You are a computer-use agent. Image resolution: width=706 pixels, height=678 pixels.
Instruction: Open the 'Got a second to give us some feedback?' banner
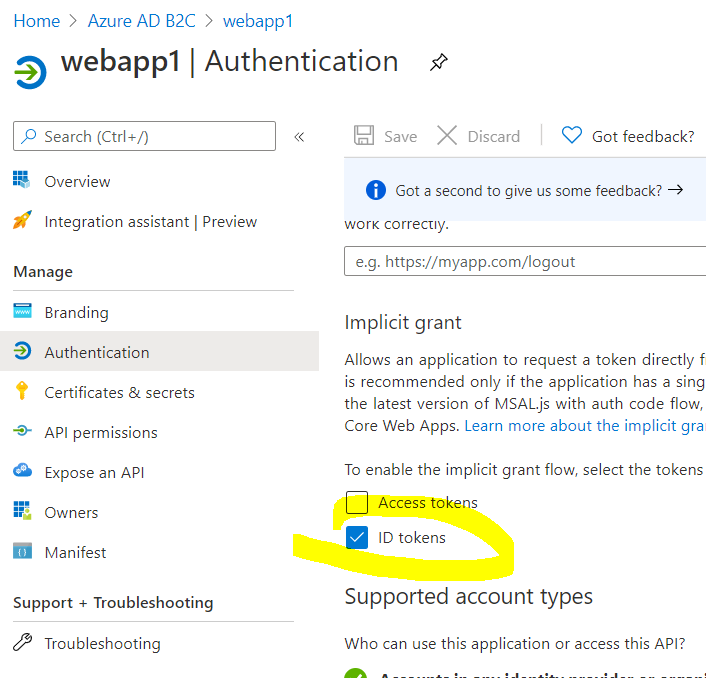click(529, 191)
